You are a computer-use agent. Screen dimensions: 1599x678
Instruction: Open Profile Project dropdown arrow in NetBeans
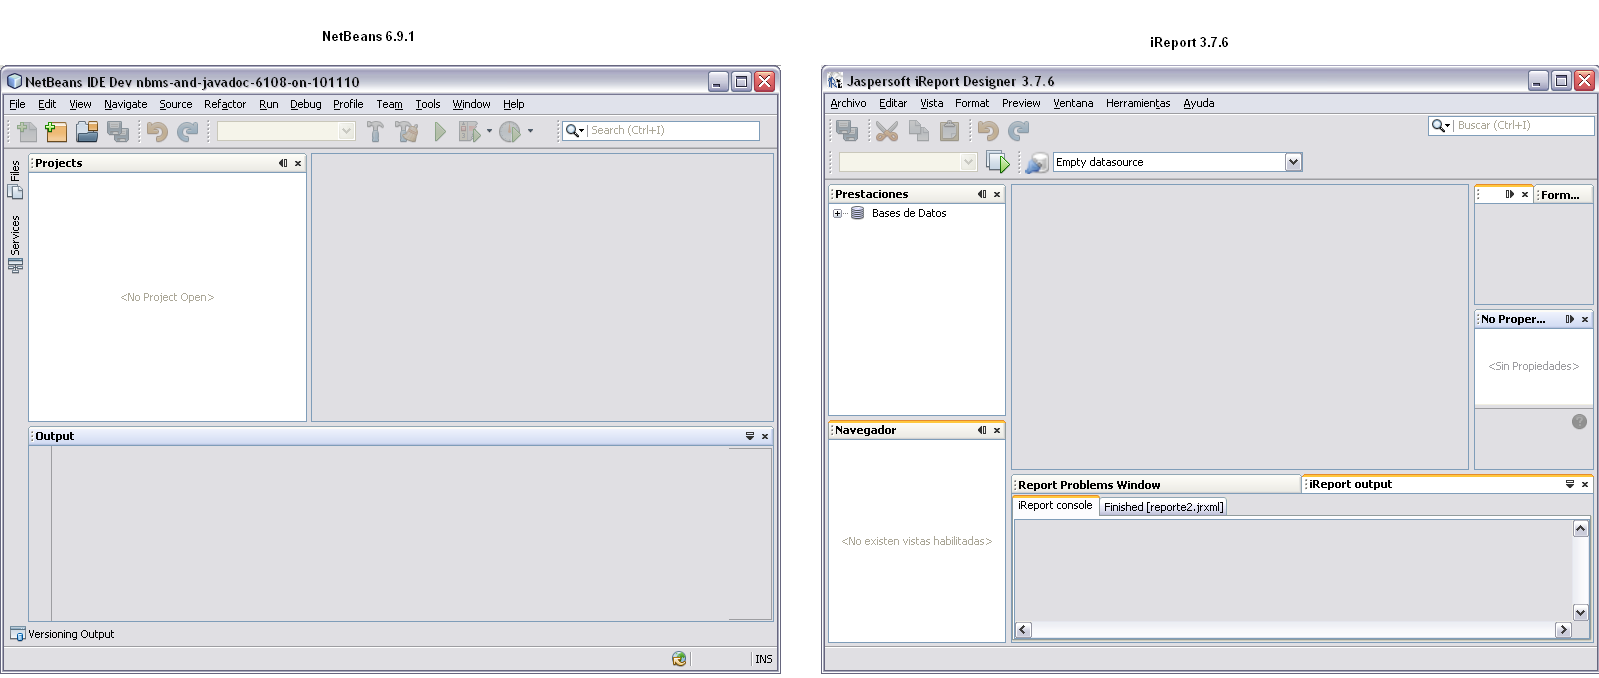click(x=530, y=131)
